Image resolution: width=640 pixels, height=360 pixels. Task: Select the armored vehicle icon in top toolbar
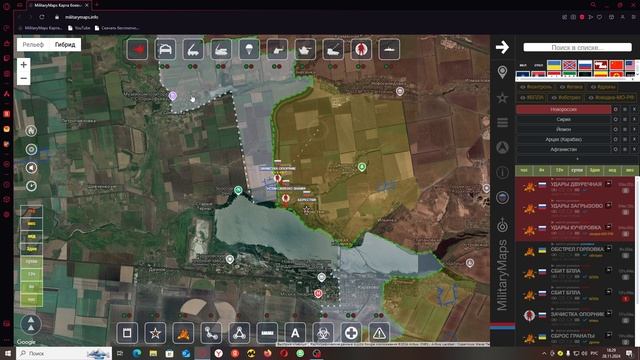[x=277, y=49]
